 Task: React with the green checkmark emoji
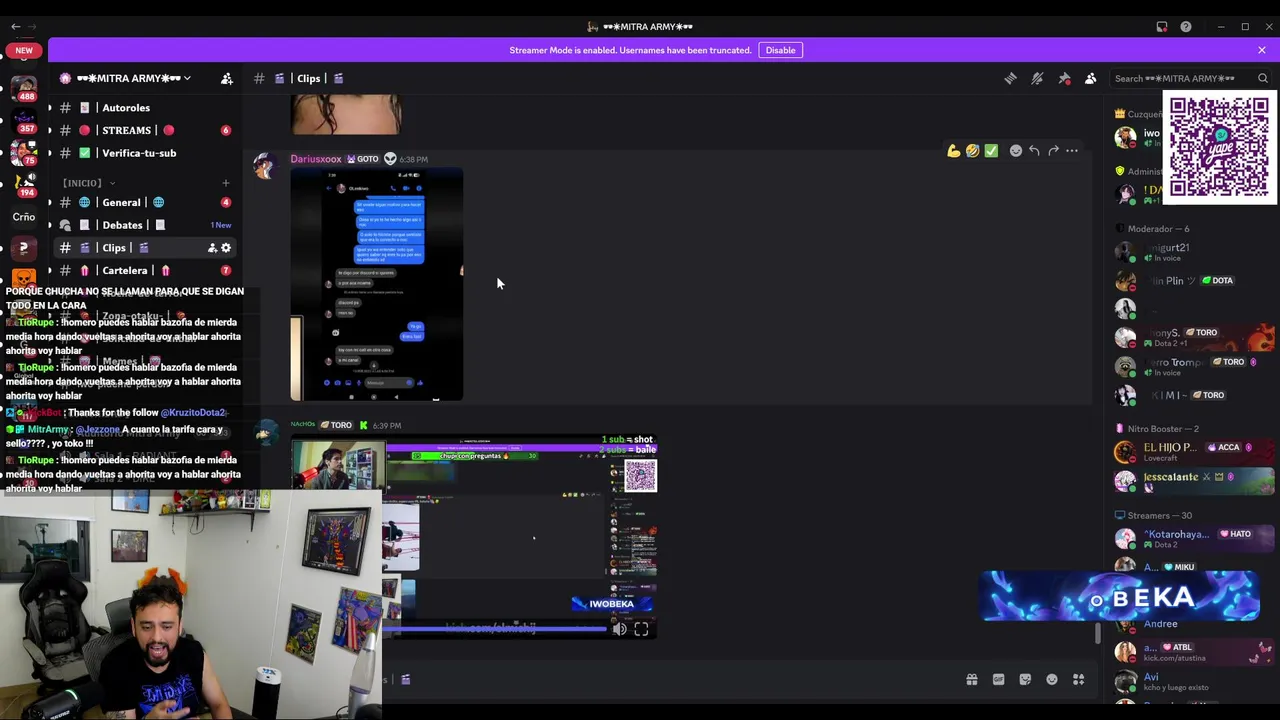(991, 151)
